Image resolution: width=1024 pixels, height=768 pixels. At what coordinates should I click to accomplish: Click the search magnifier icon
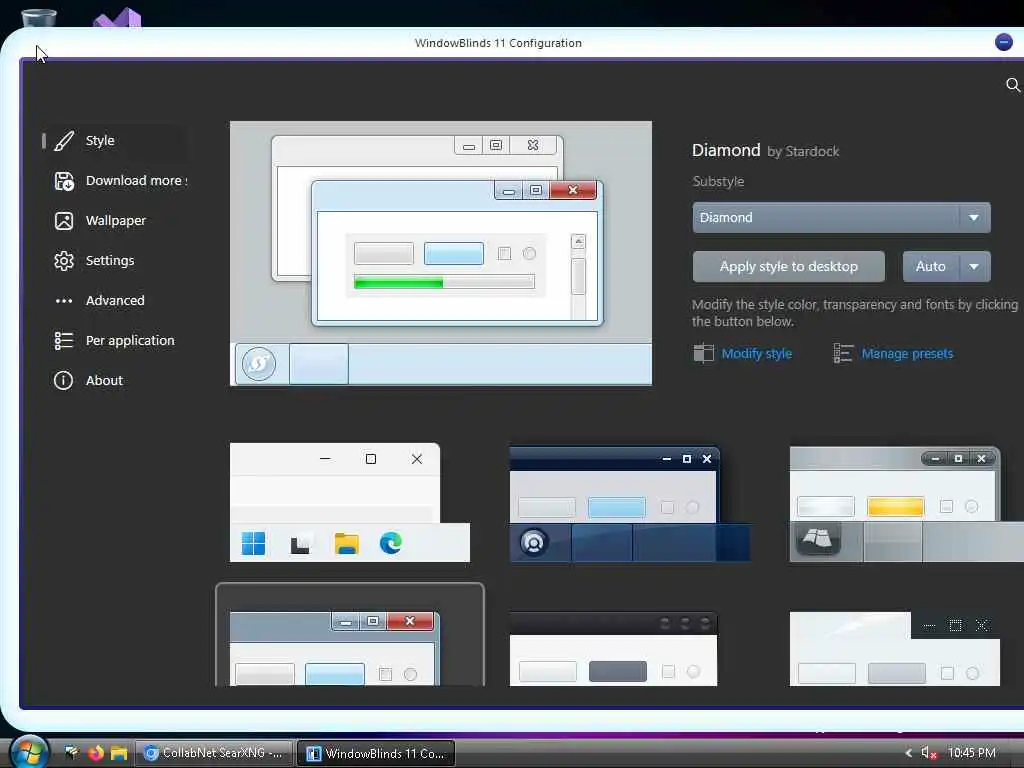pyautogui.click(x=1013, y=85)
